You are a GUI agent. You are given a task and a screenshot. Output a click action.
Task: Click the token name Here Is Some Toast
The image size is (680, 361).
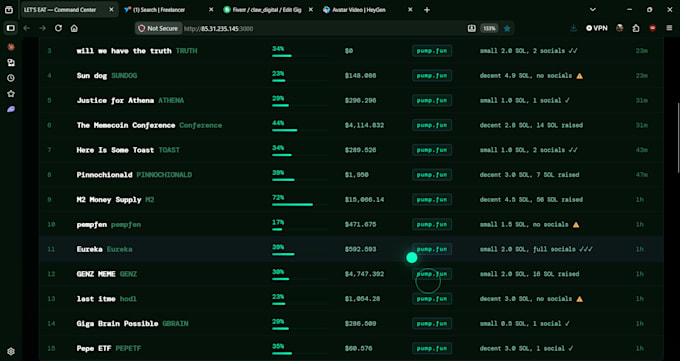(115, 150)
